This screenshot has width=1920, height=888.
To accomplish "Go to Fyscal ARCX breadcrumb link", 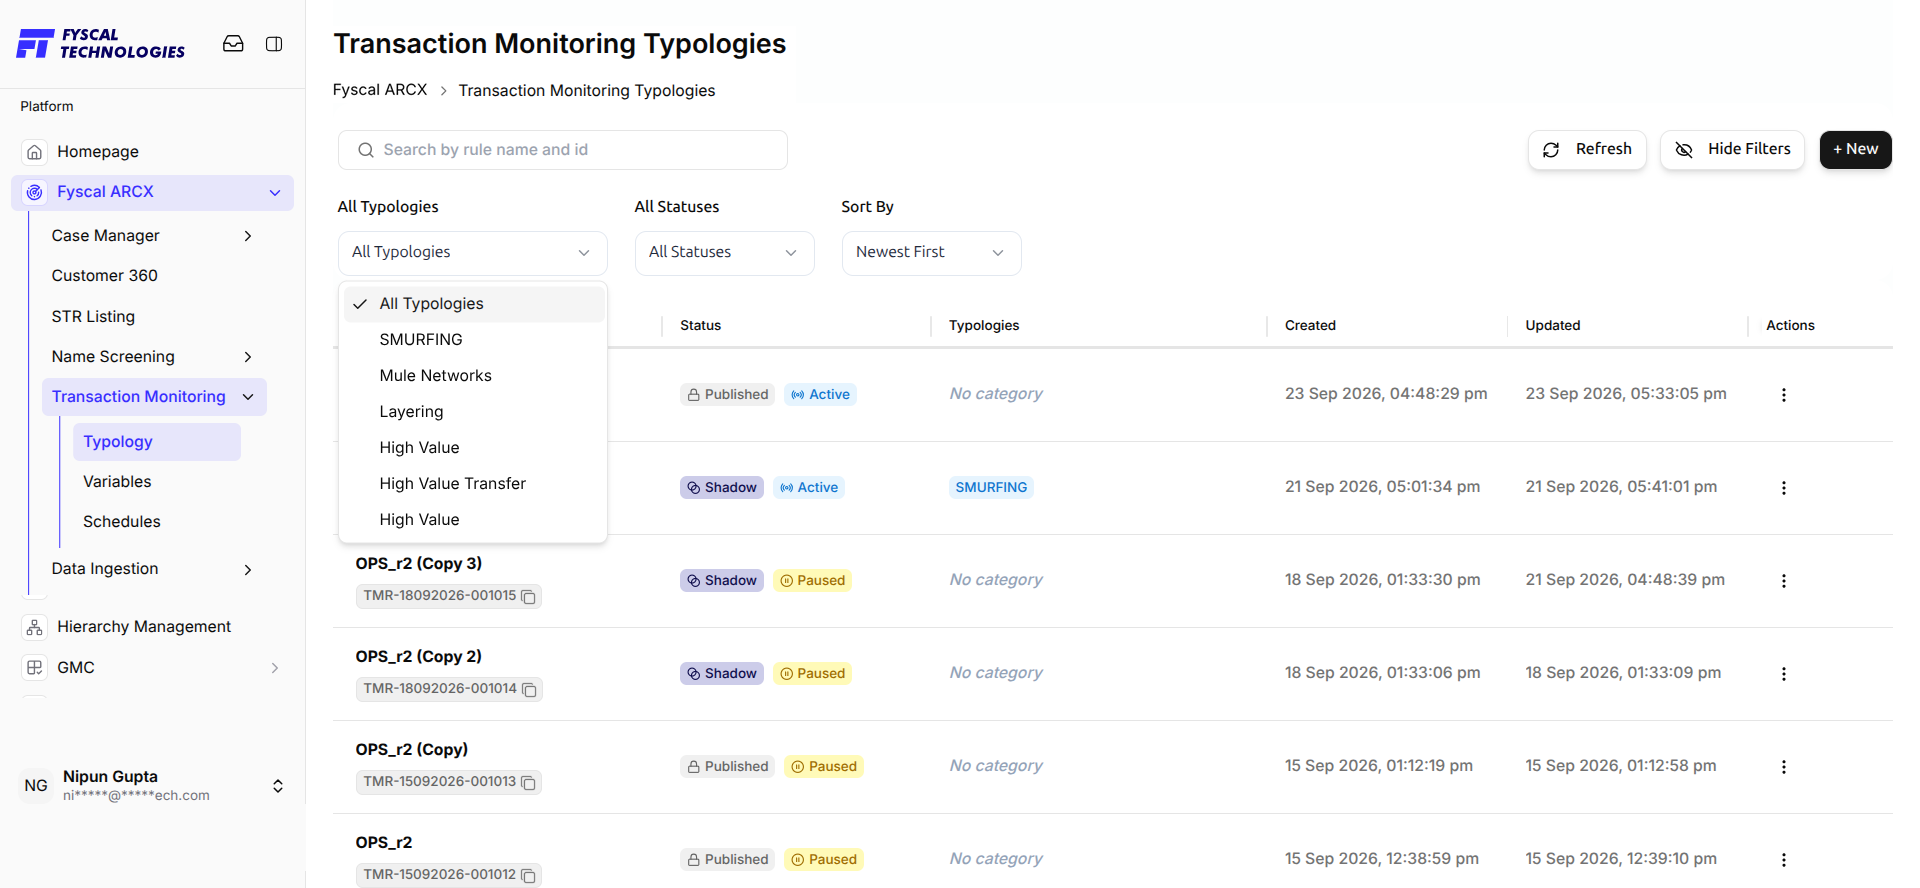I will point(380,90).
